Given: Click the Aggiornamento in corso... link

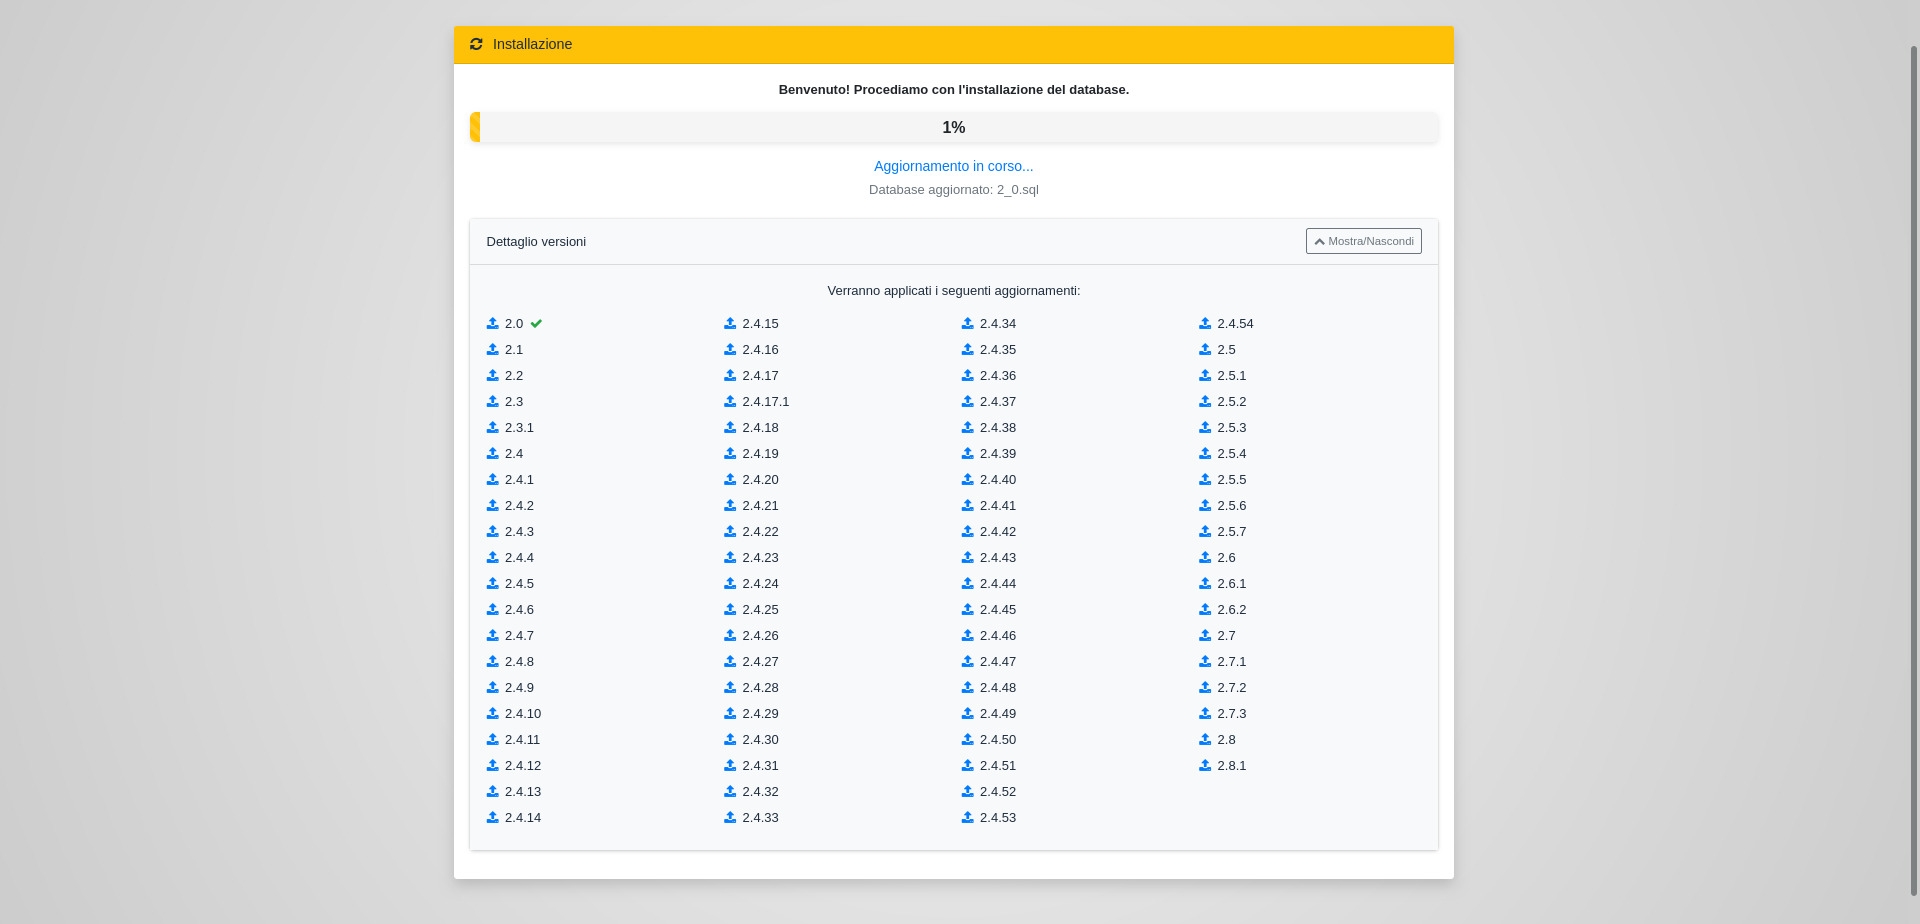Looking at the screenshot, I should 953,166.
